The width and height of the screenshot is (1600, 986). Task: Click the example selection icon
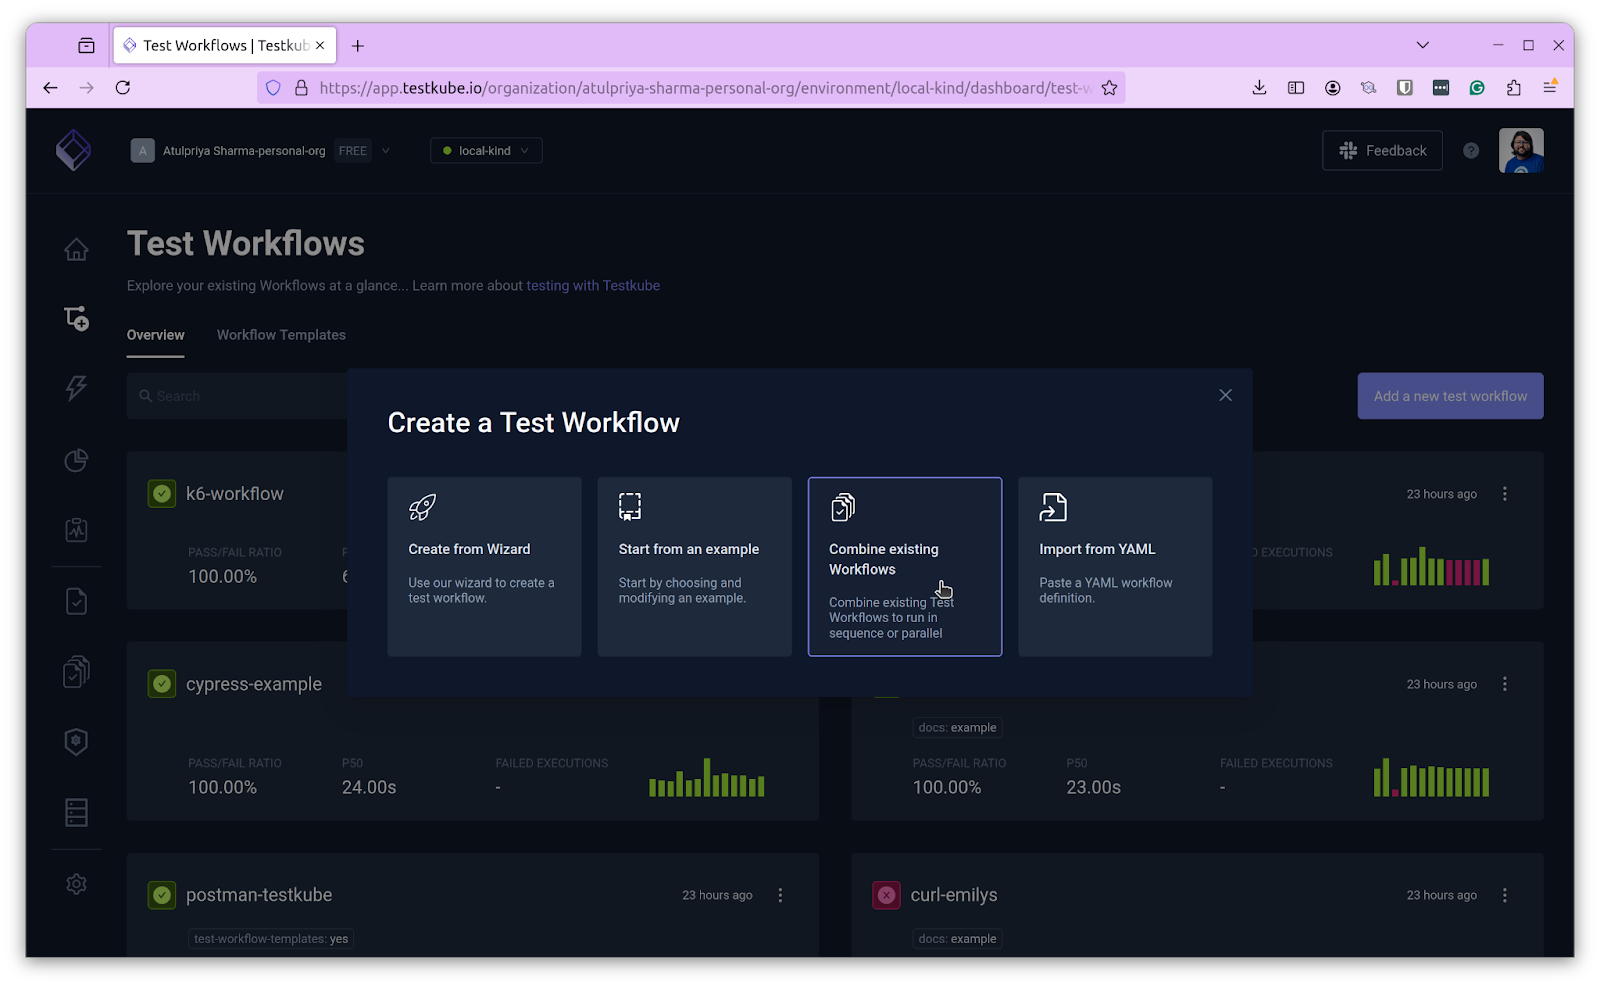tap(630, 507)
